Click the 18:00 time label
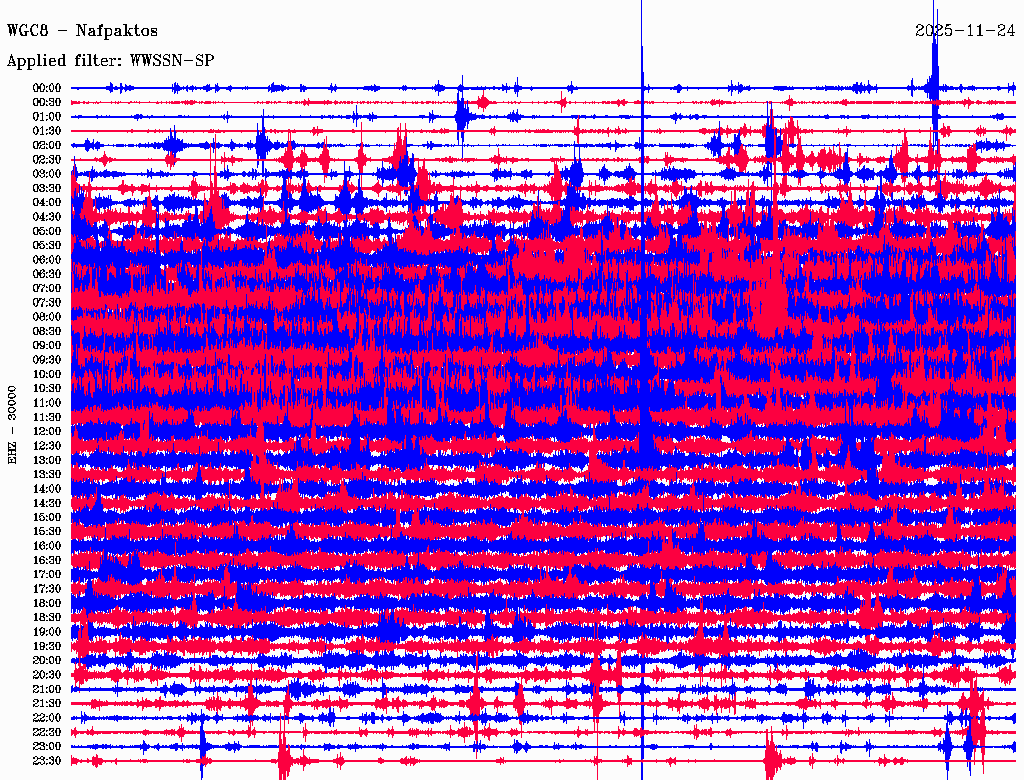The height and width of the screenshot is (780, 1024). click(47, 603)
